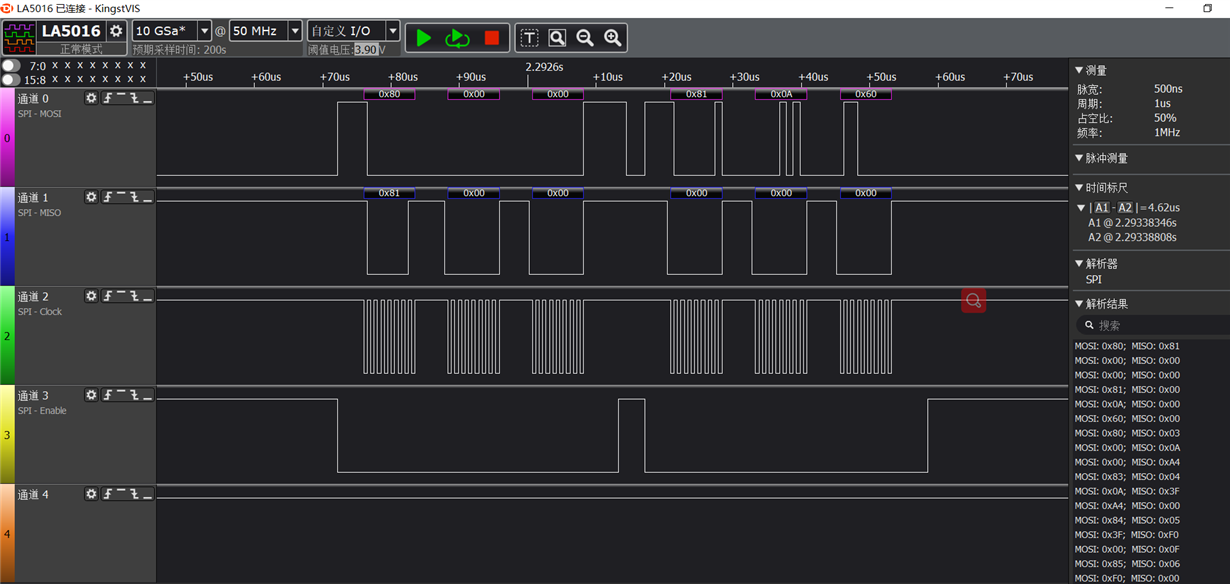Set falling-edge trigger on 通道 0
Image resolution: width=1230 pixels, height=584 pixels.
pos(134,98)
